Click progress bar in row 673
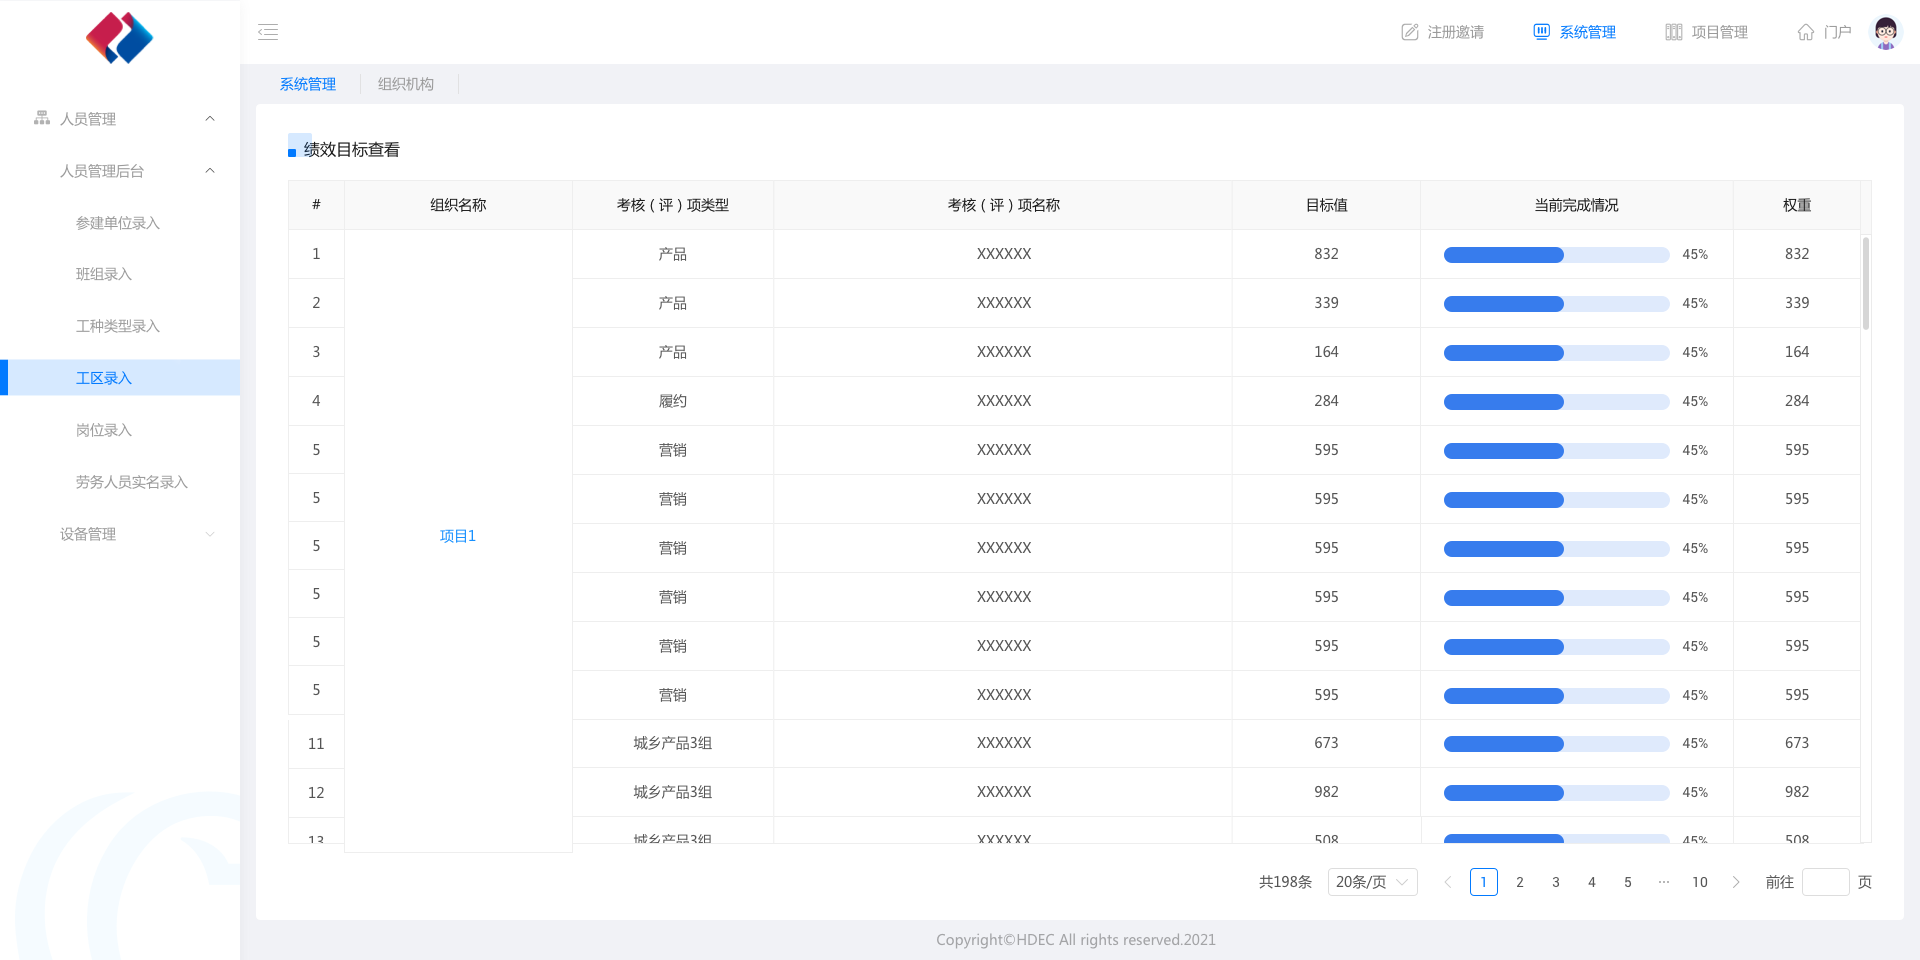Screen dimensions: 1920x960 pyautogui.click(x=1557, y=744)
